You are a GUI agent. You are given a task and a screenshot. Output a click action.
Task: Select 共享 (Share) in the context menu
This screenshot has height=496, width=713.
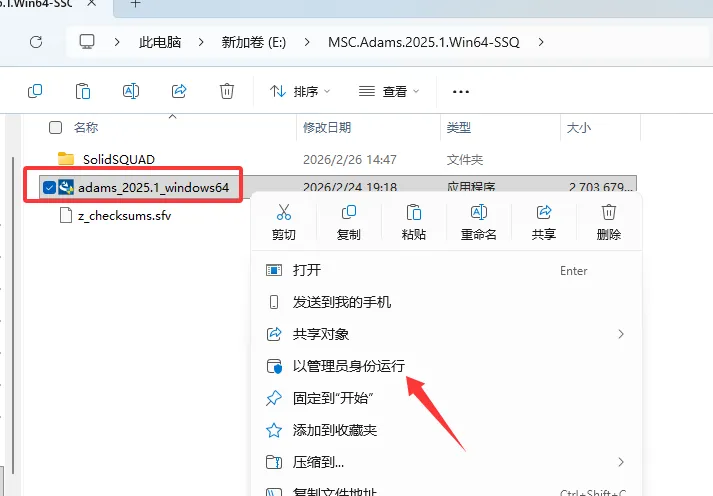544,222
